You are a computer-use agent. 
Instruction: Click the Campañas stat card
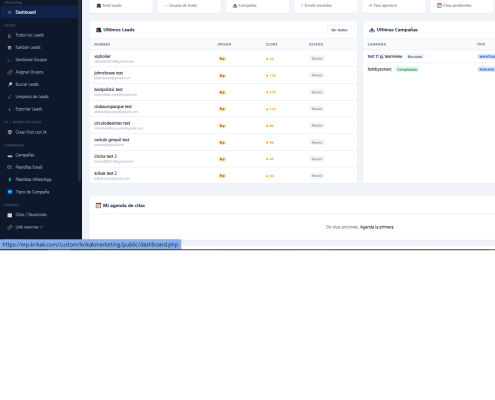coord(258,6)
